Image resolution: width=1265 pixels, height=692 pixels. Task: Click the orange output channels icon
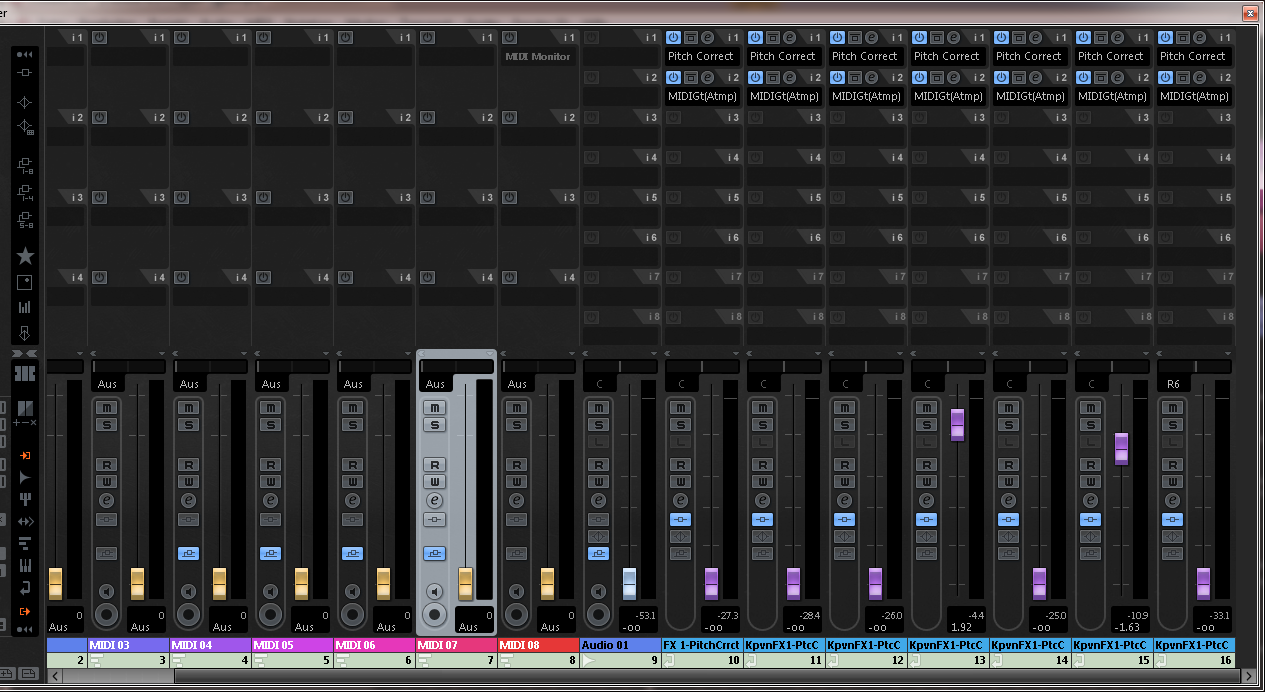pos(25,611)
